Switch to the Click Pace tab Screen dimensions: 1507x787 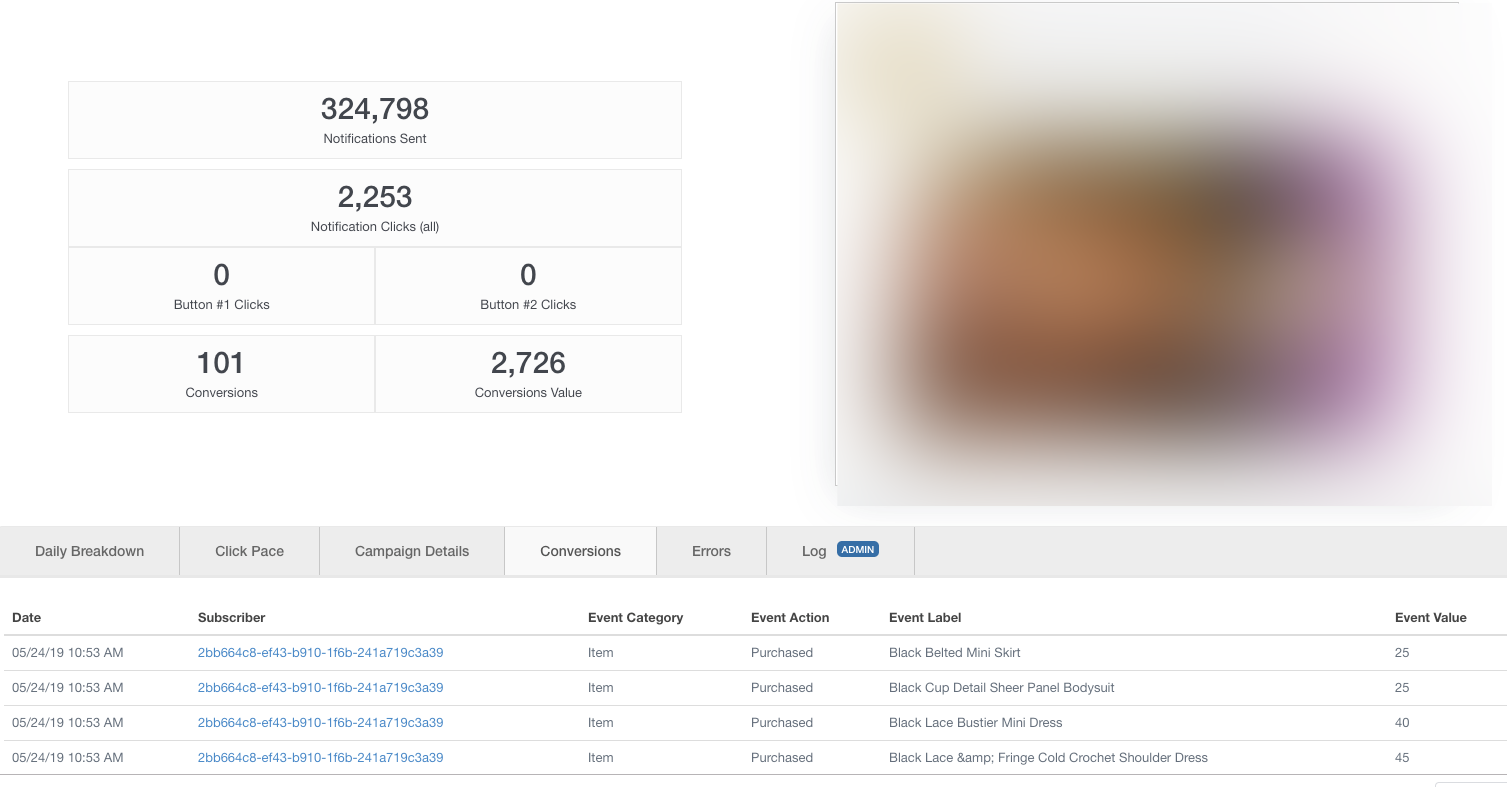pos(250,551)
